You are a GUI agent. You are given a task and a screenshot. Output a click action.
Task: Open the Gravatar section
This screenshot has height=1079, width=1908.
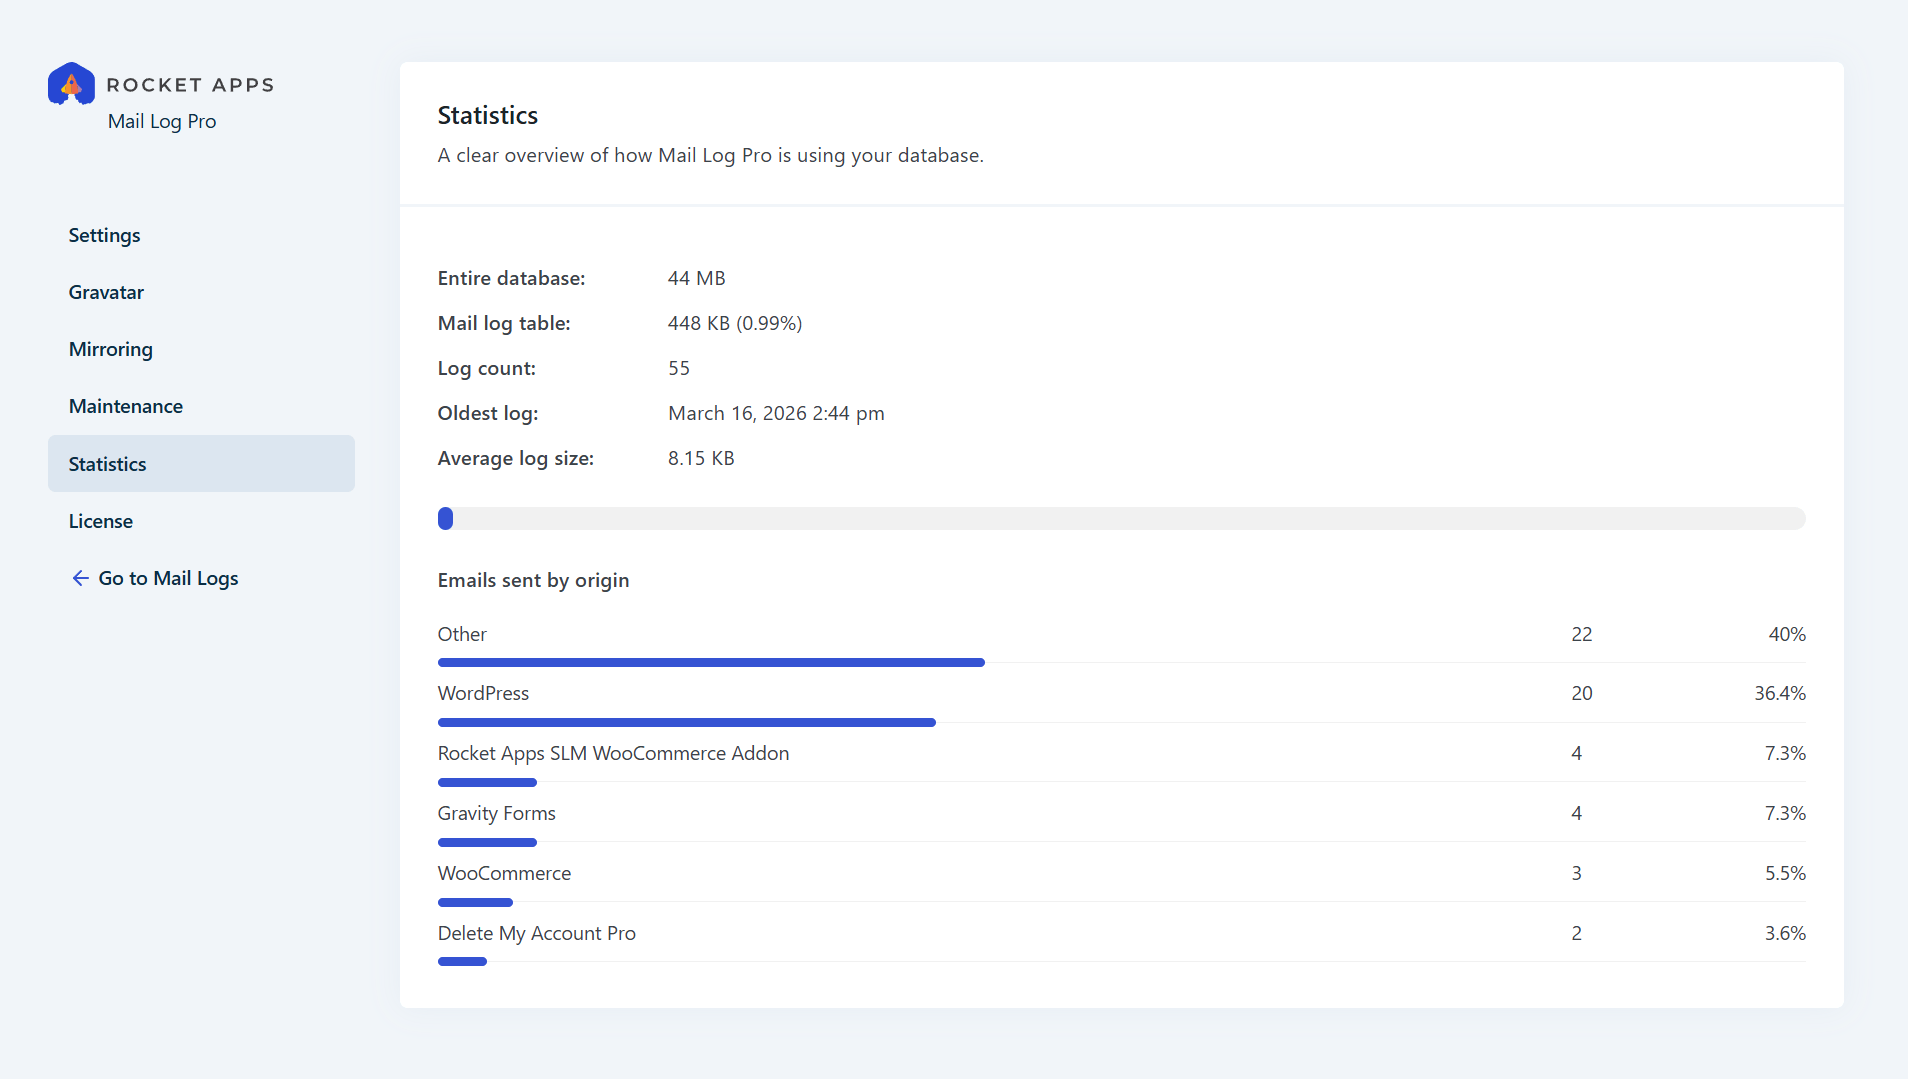coord(106,292)
